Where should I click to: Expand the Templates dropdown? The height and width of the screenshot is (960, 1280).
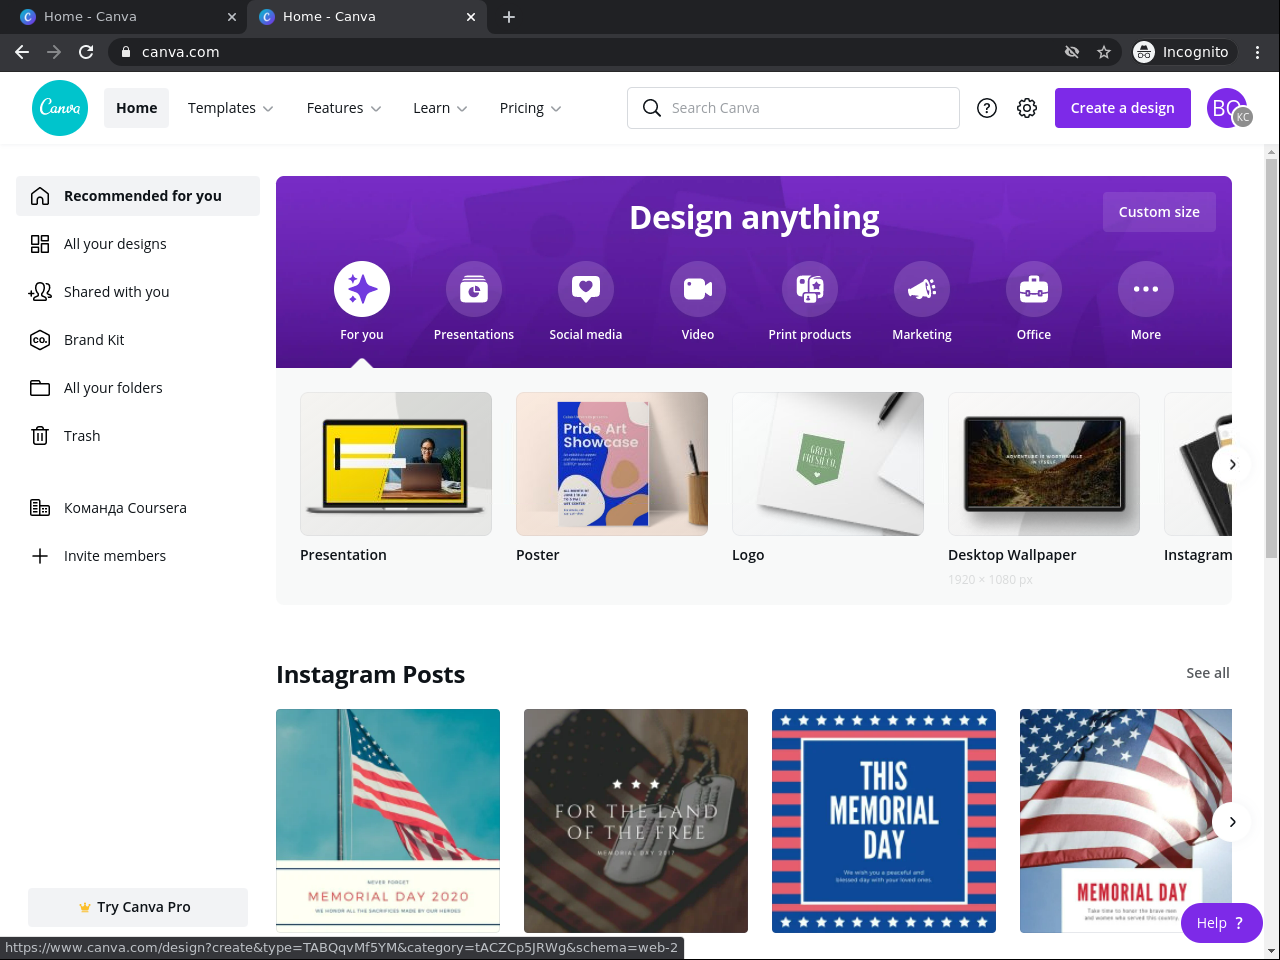231,108
